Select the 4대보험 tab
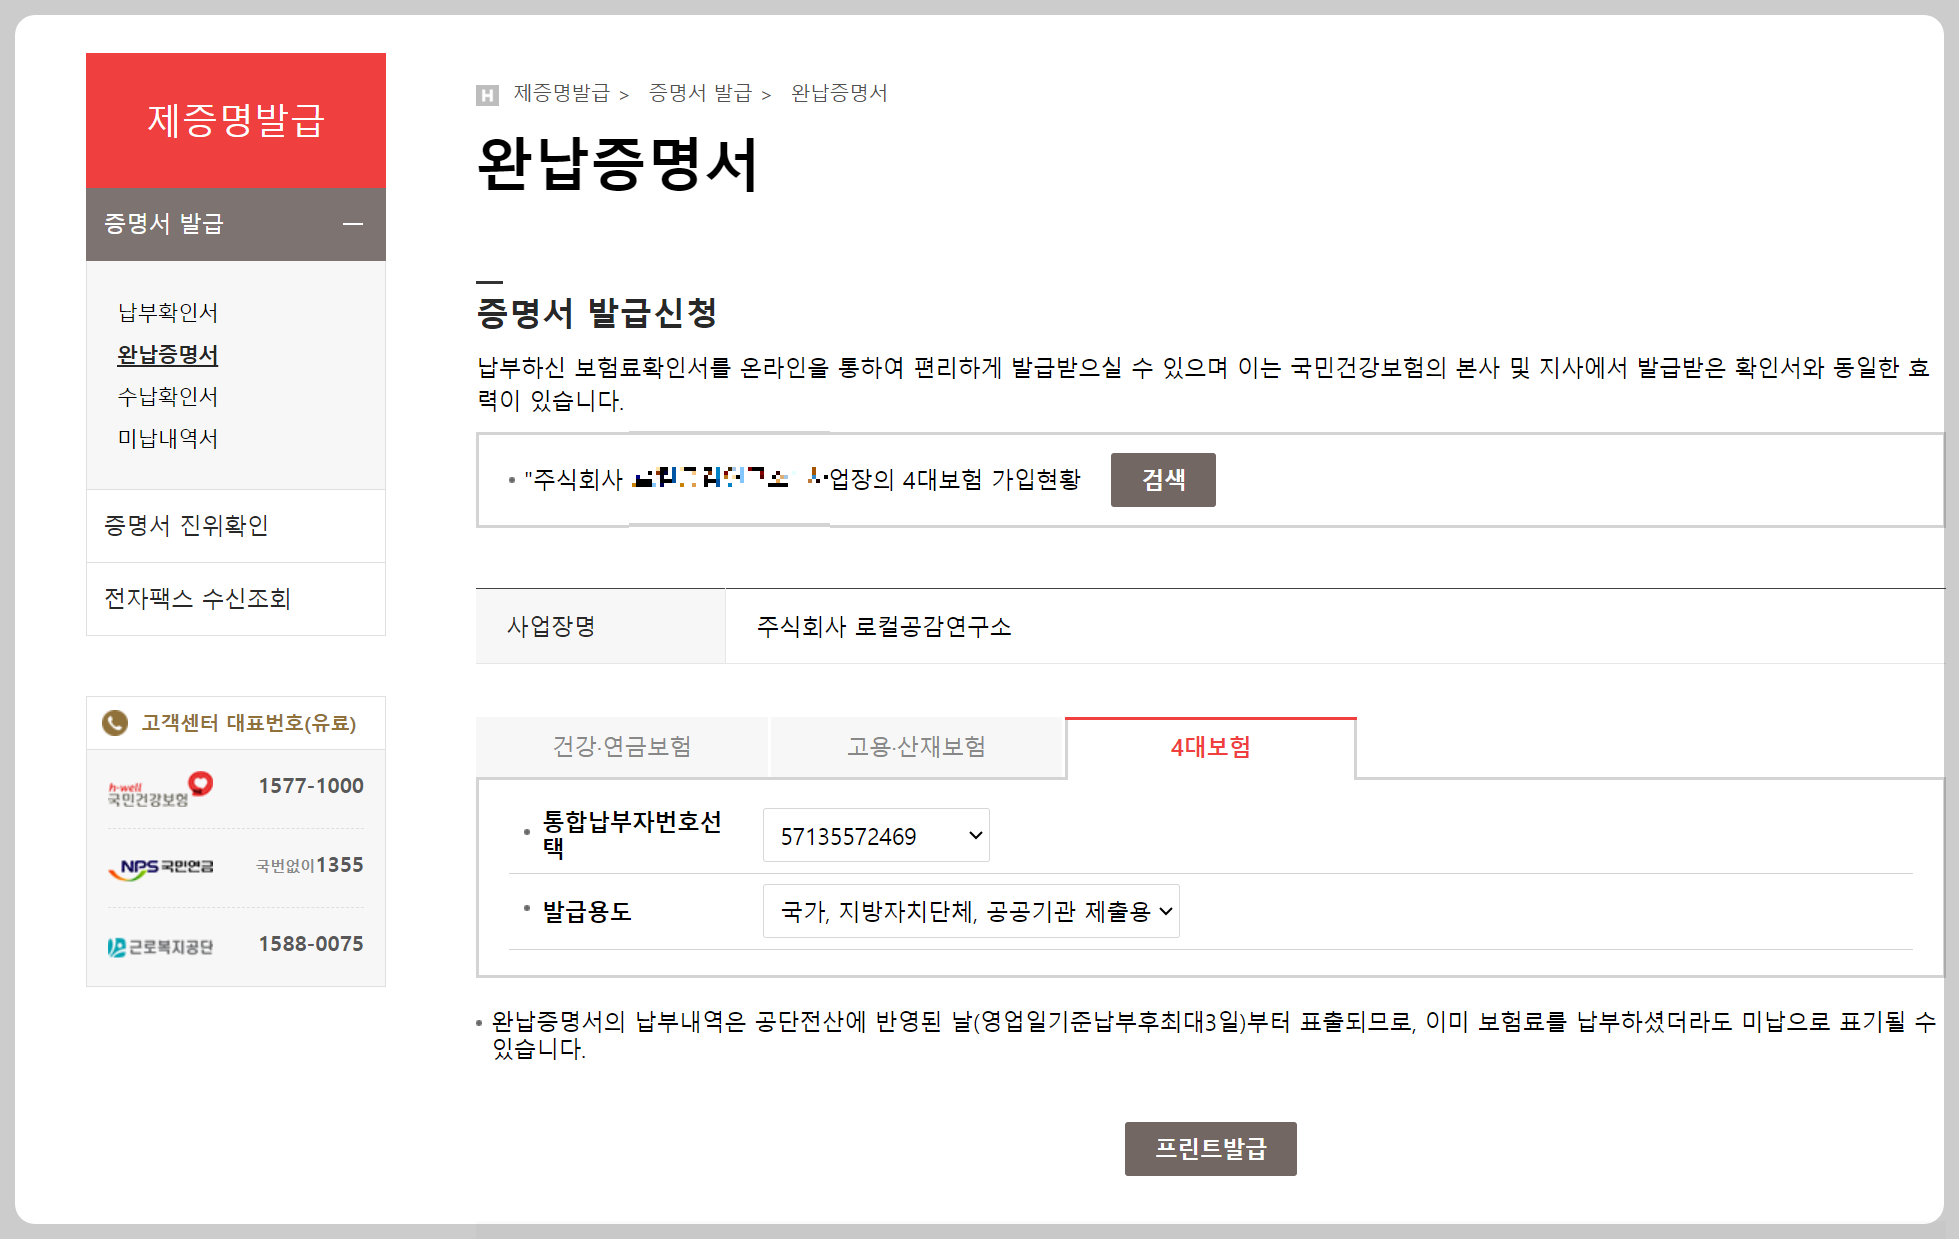The image size is (1959, 1239). [x=1210, y=747]
